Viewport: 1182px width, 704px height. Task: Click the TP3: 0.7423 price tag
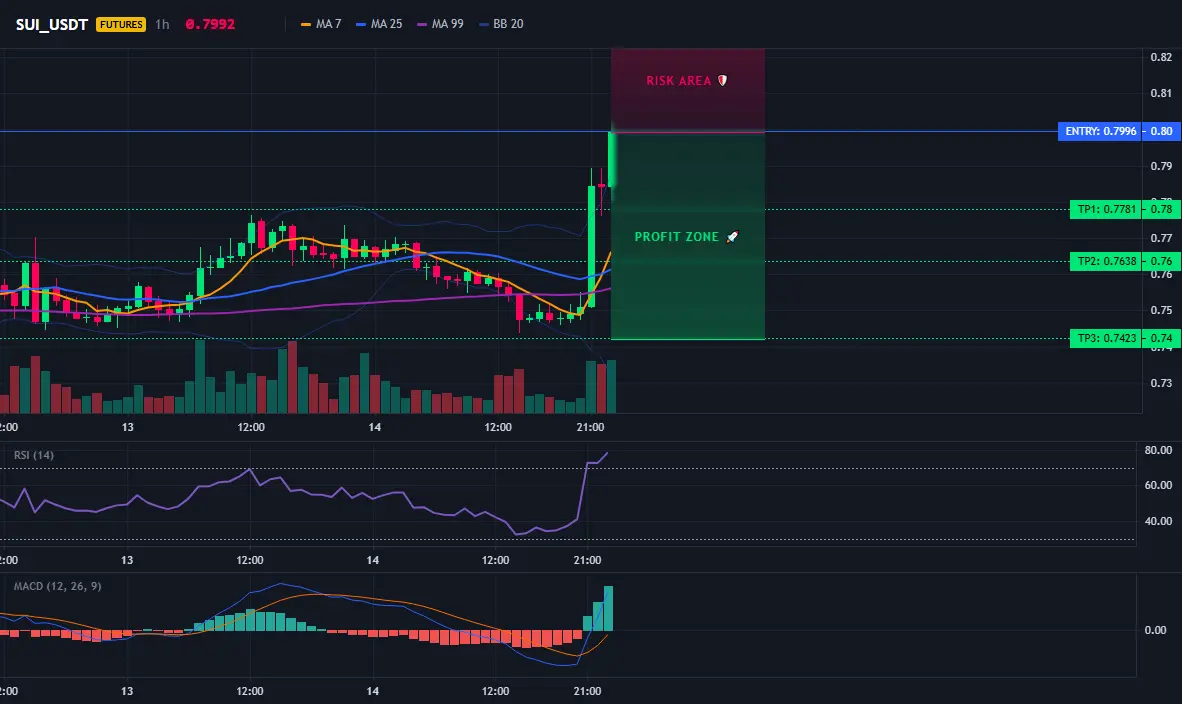click(x=1106, y=338)
